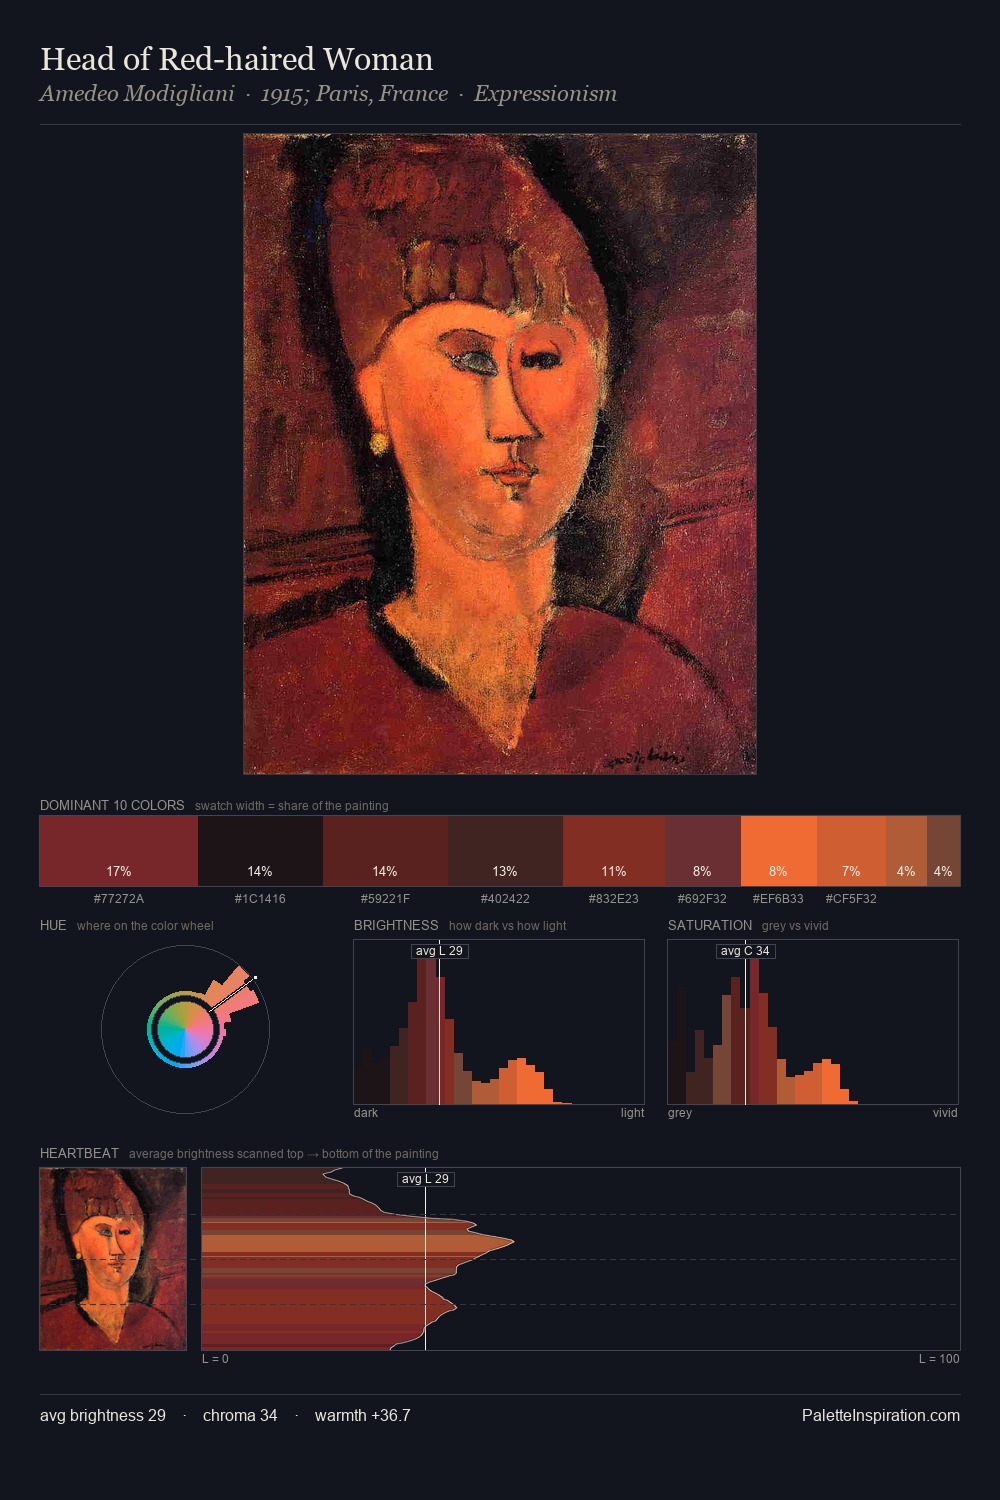
Task: Select the 13% swatch #402422
Action: pyautogui.click(x=505, y=851)
